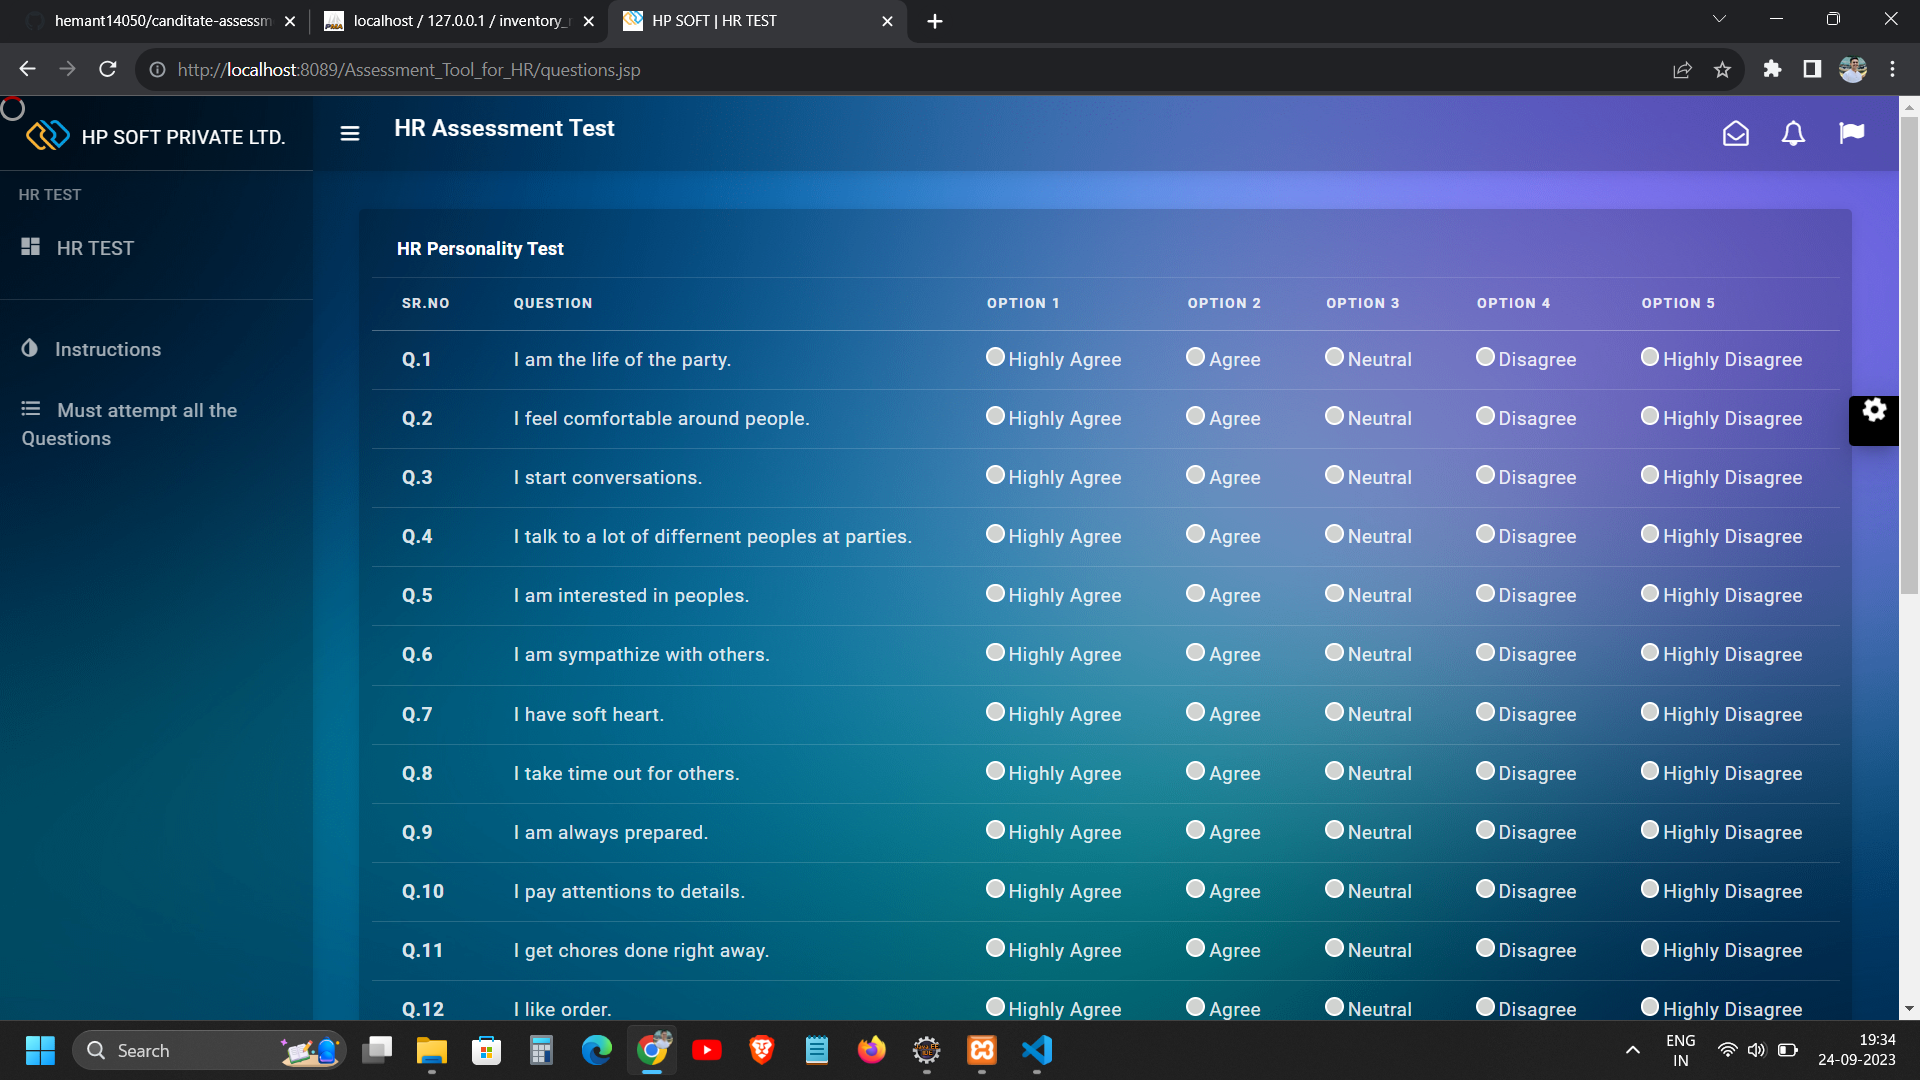
Task: Select Highly Agree for Q.1
Action: point(995,357)
